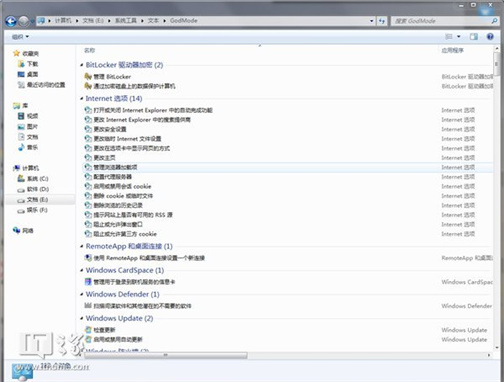Viewport: 504px width, 382px height.
Task: Click the Forward navigation arrow button
Action: (24, 21)
